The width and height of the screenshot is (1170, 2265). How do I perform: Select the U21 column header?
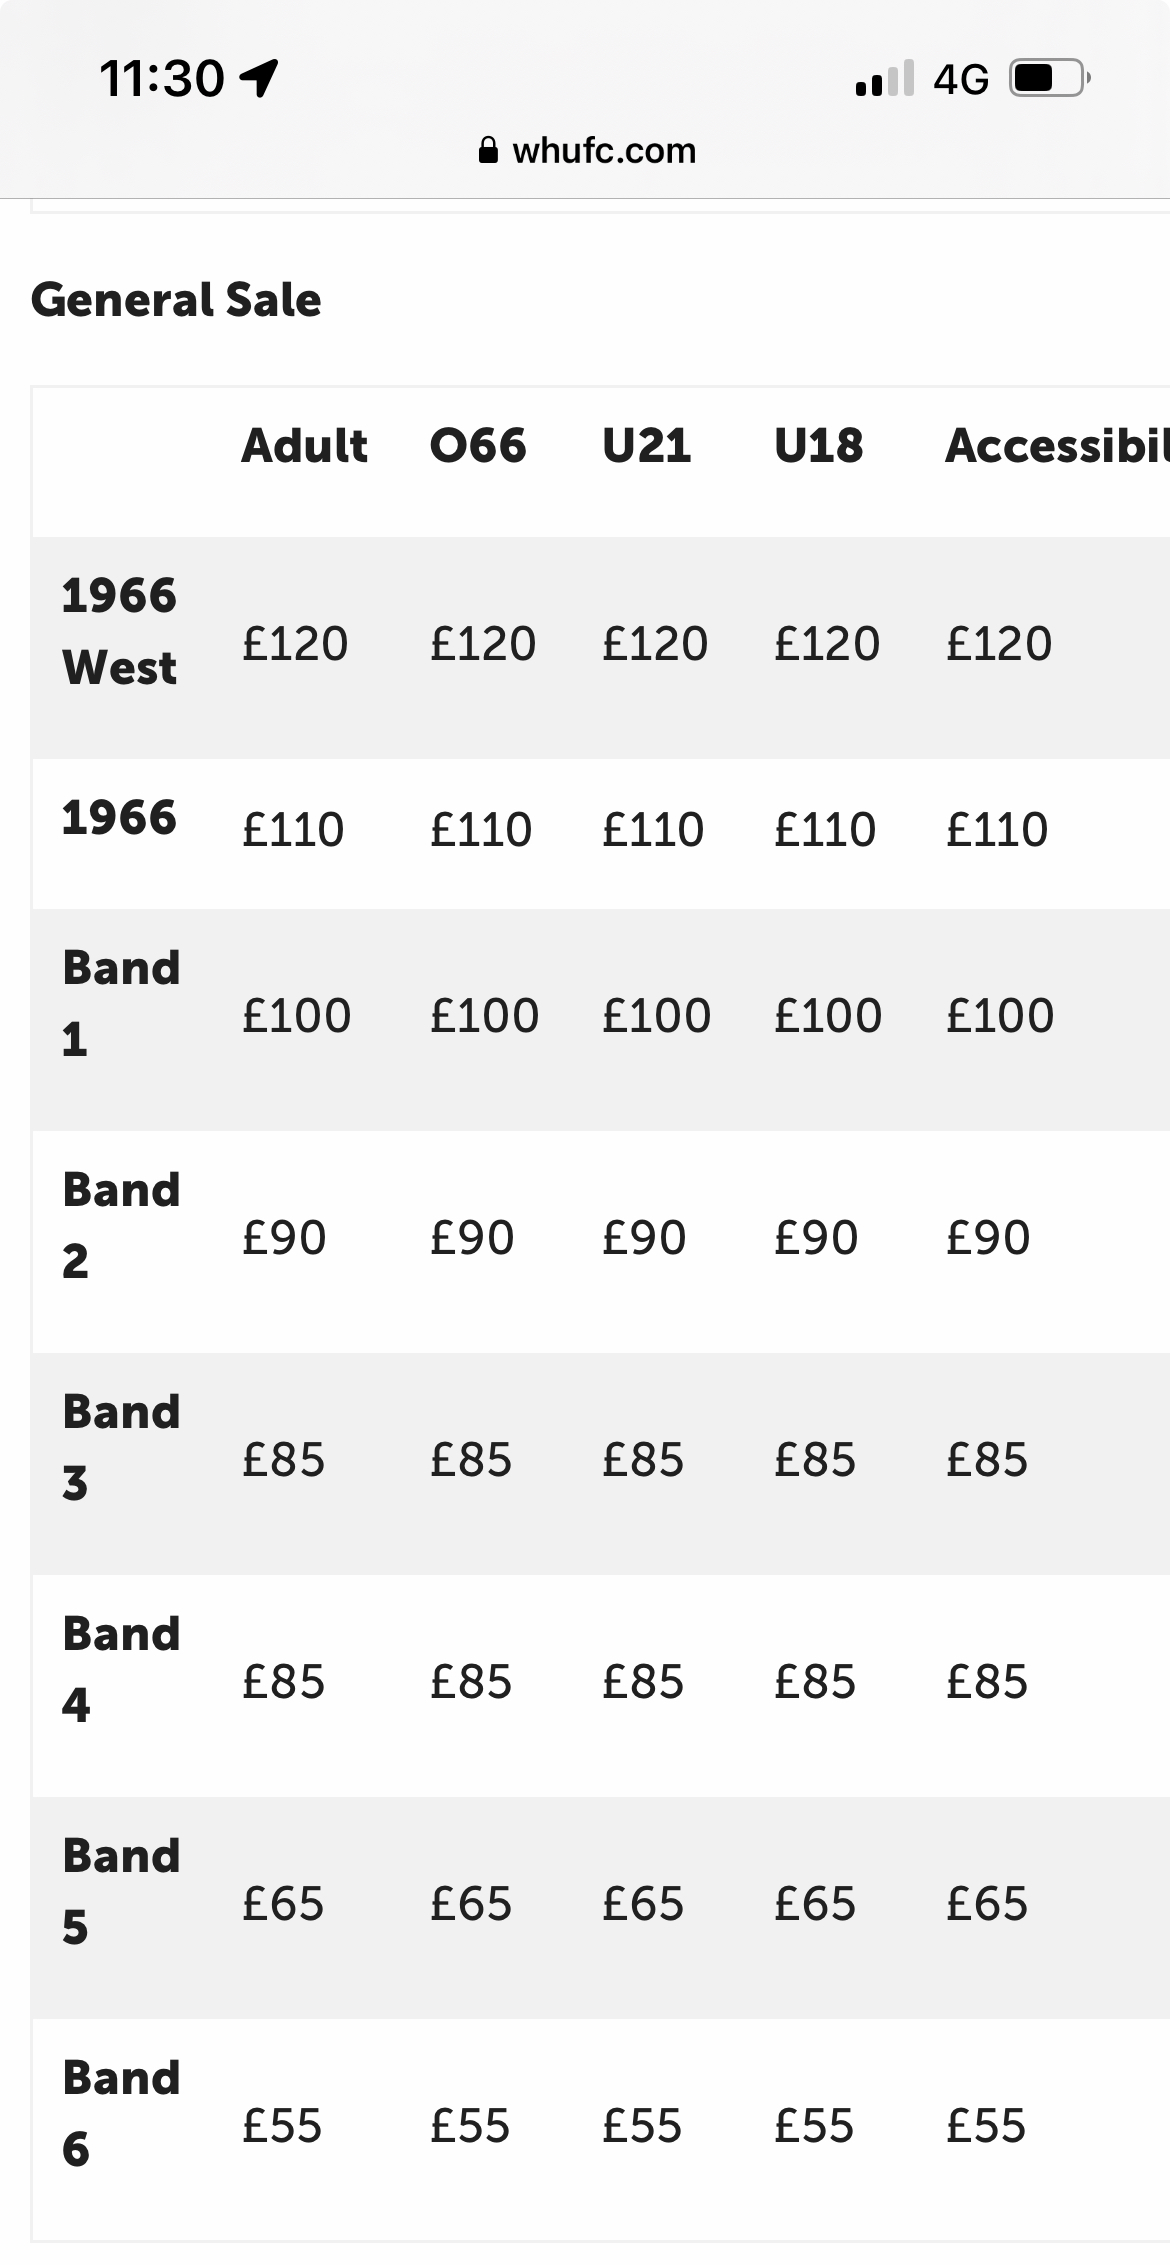click(646, 446)
